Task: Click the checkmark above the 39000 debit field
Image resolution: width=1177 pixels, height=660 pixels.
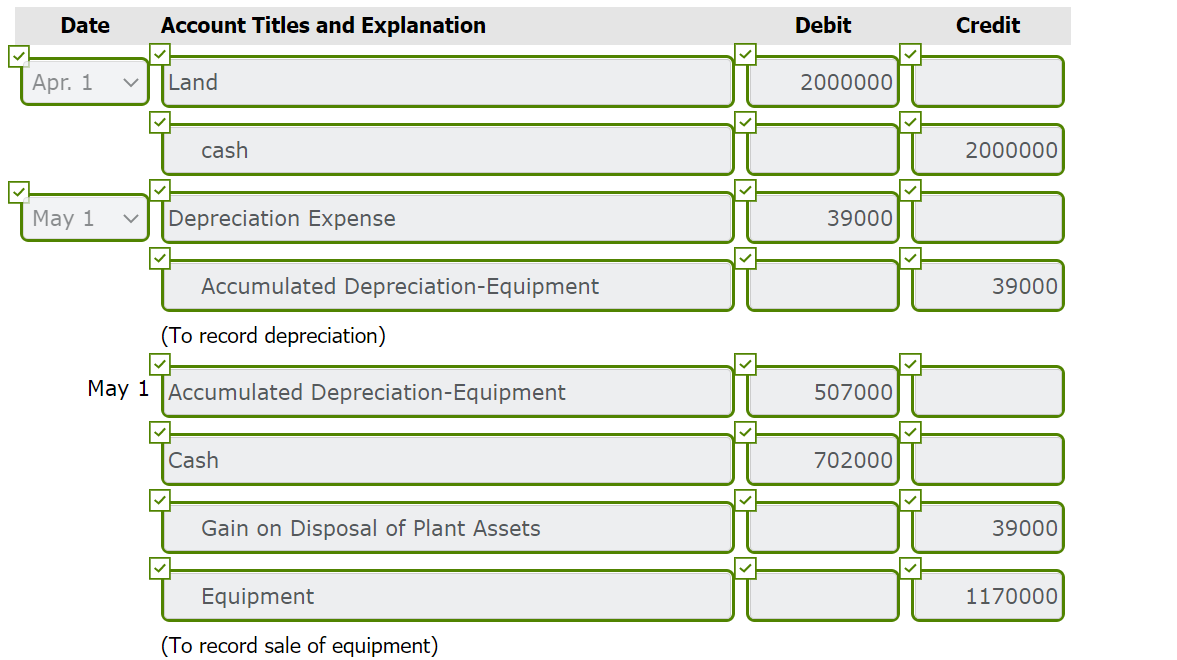Action: [x=745, y=190]
